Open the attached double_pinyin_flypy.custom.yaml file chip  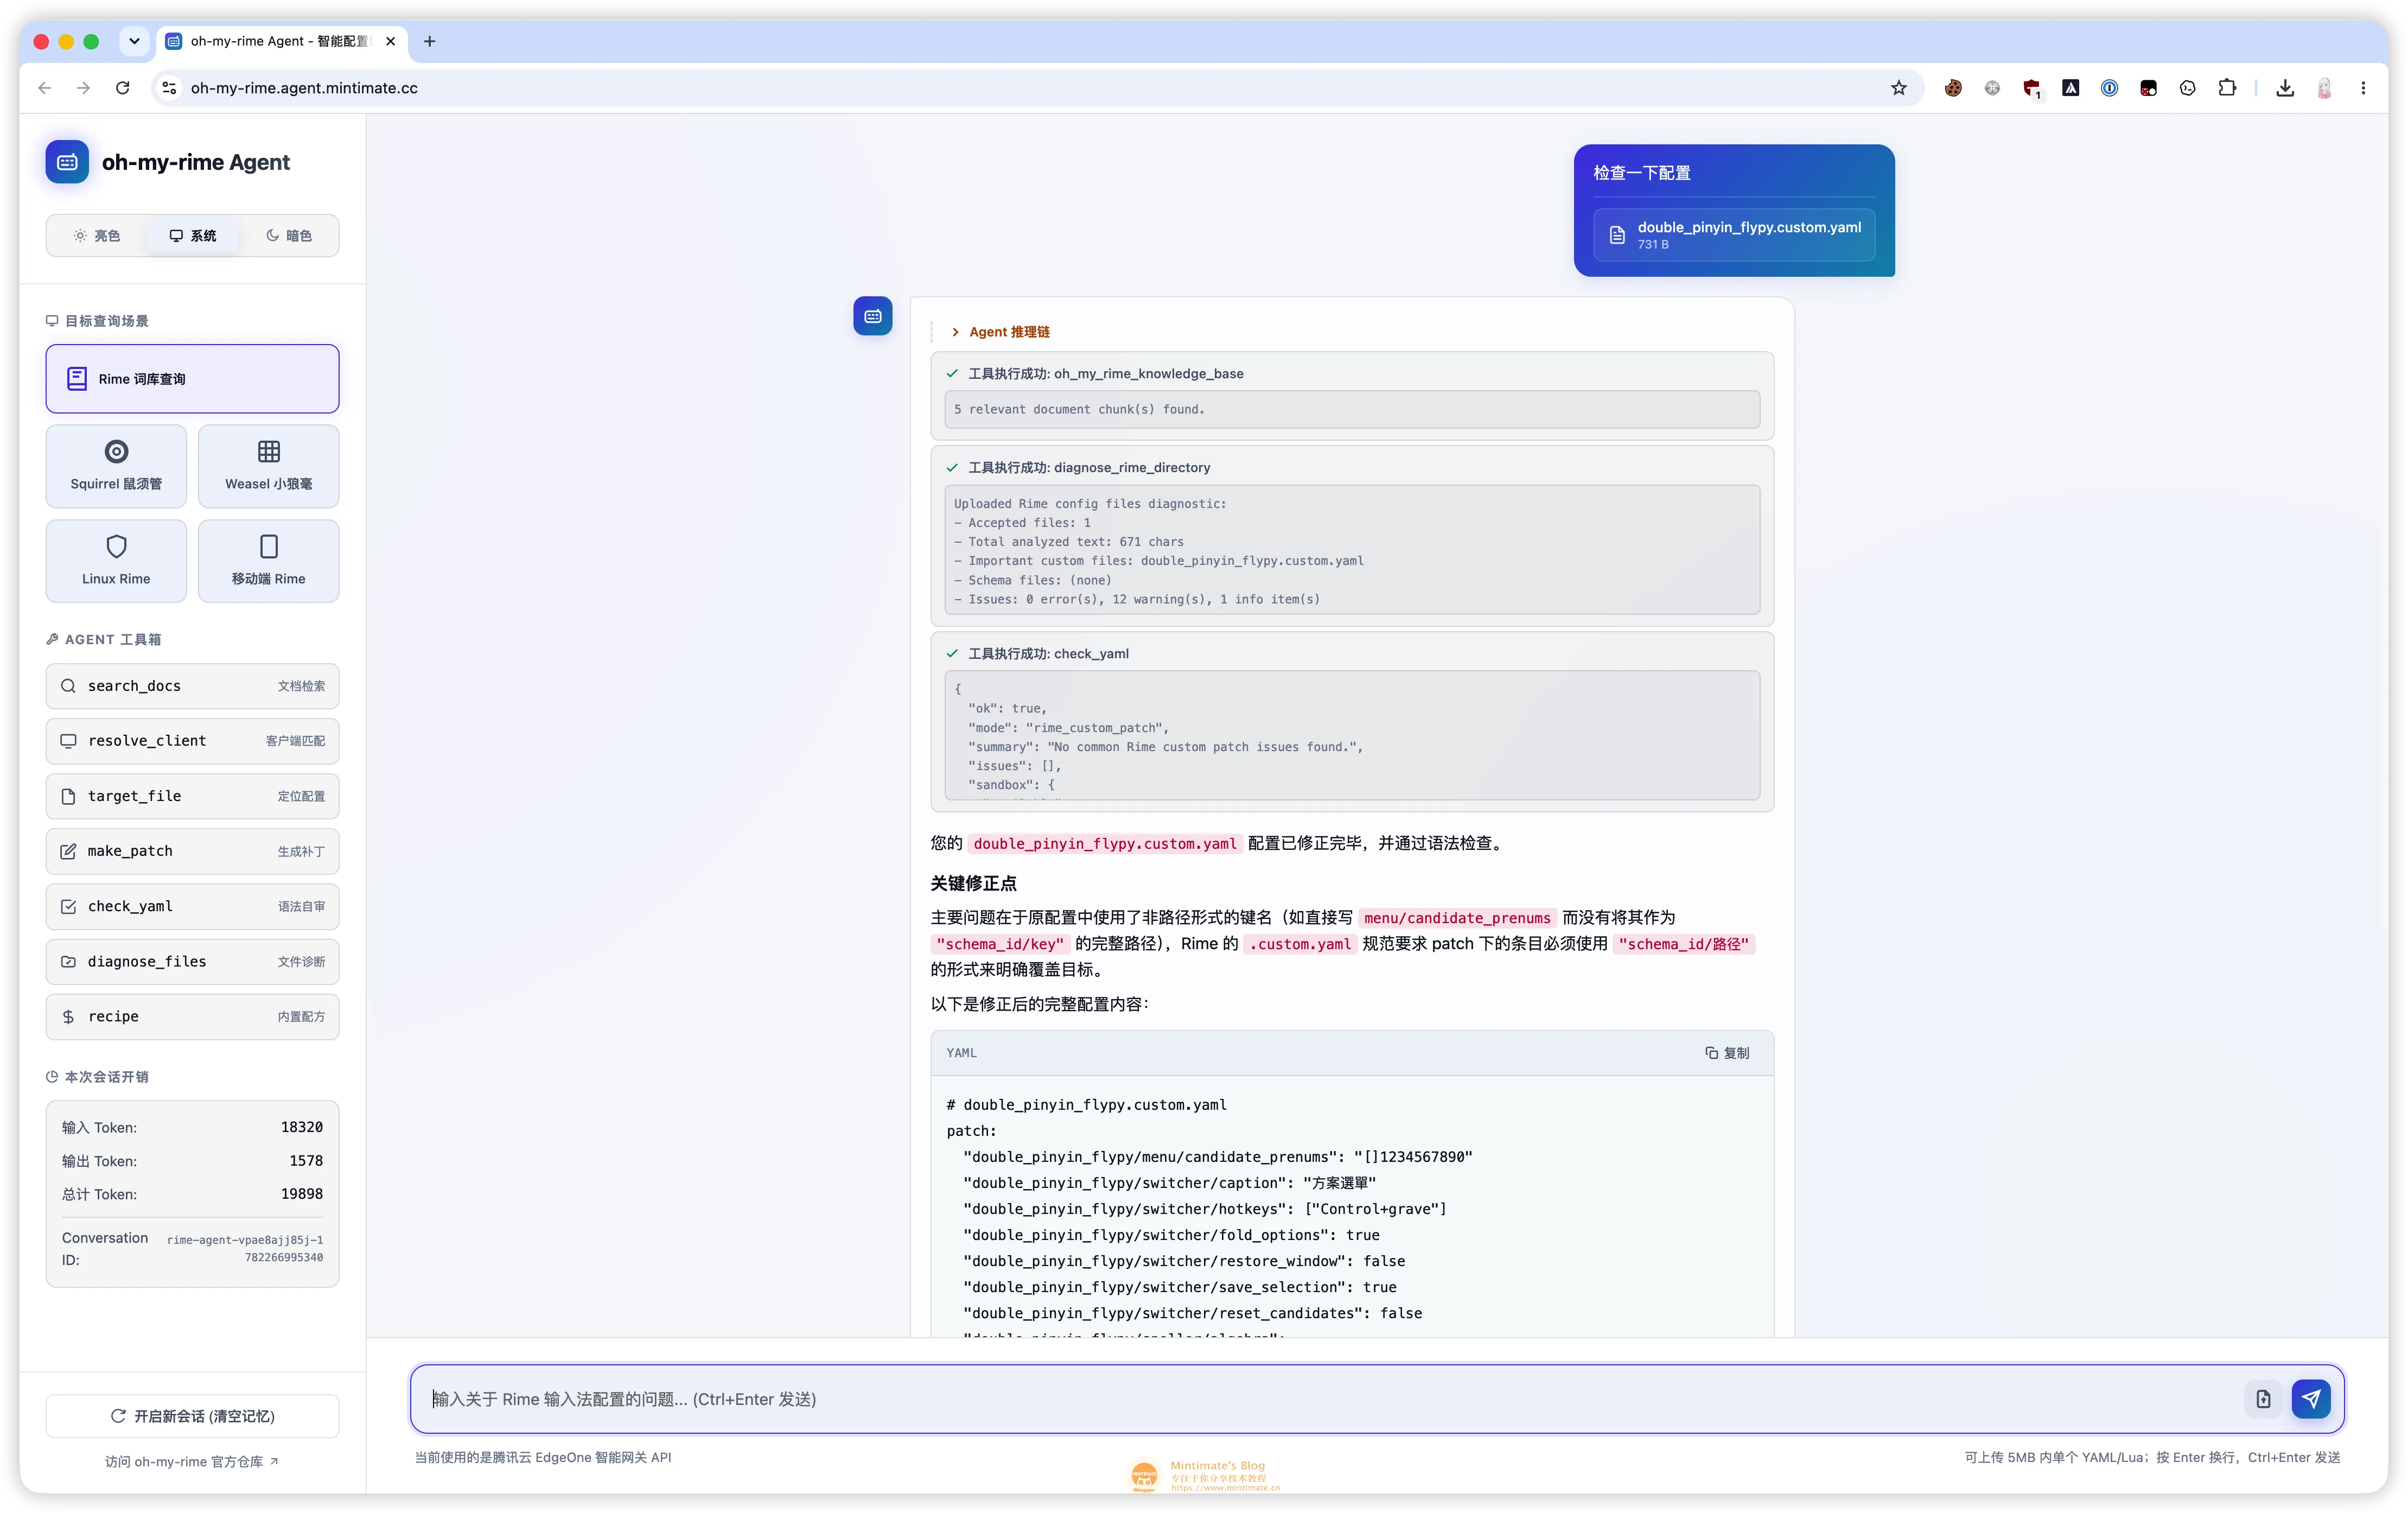pos(1734,235)
